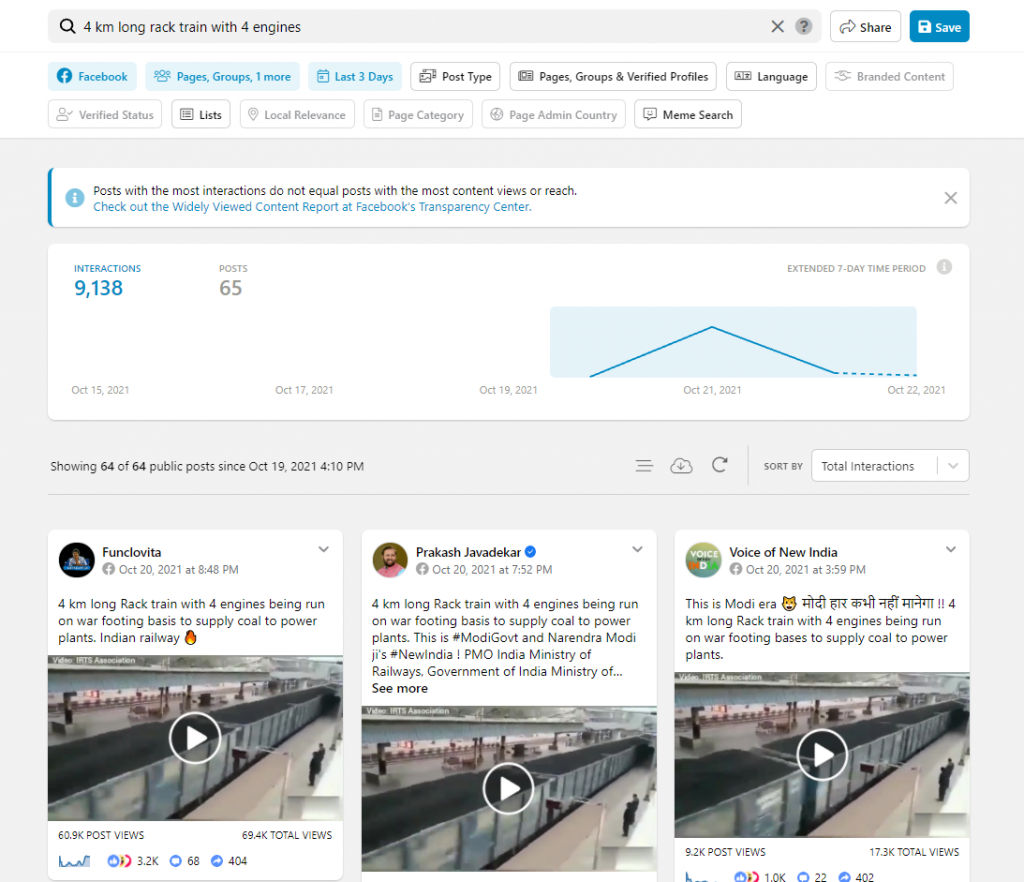The height and width of the screenshot is (882, 1024).
Task: Open the Post Type filter
Action: pyautogui.click(x=455, y=77)
